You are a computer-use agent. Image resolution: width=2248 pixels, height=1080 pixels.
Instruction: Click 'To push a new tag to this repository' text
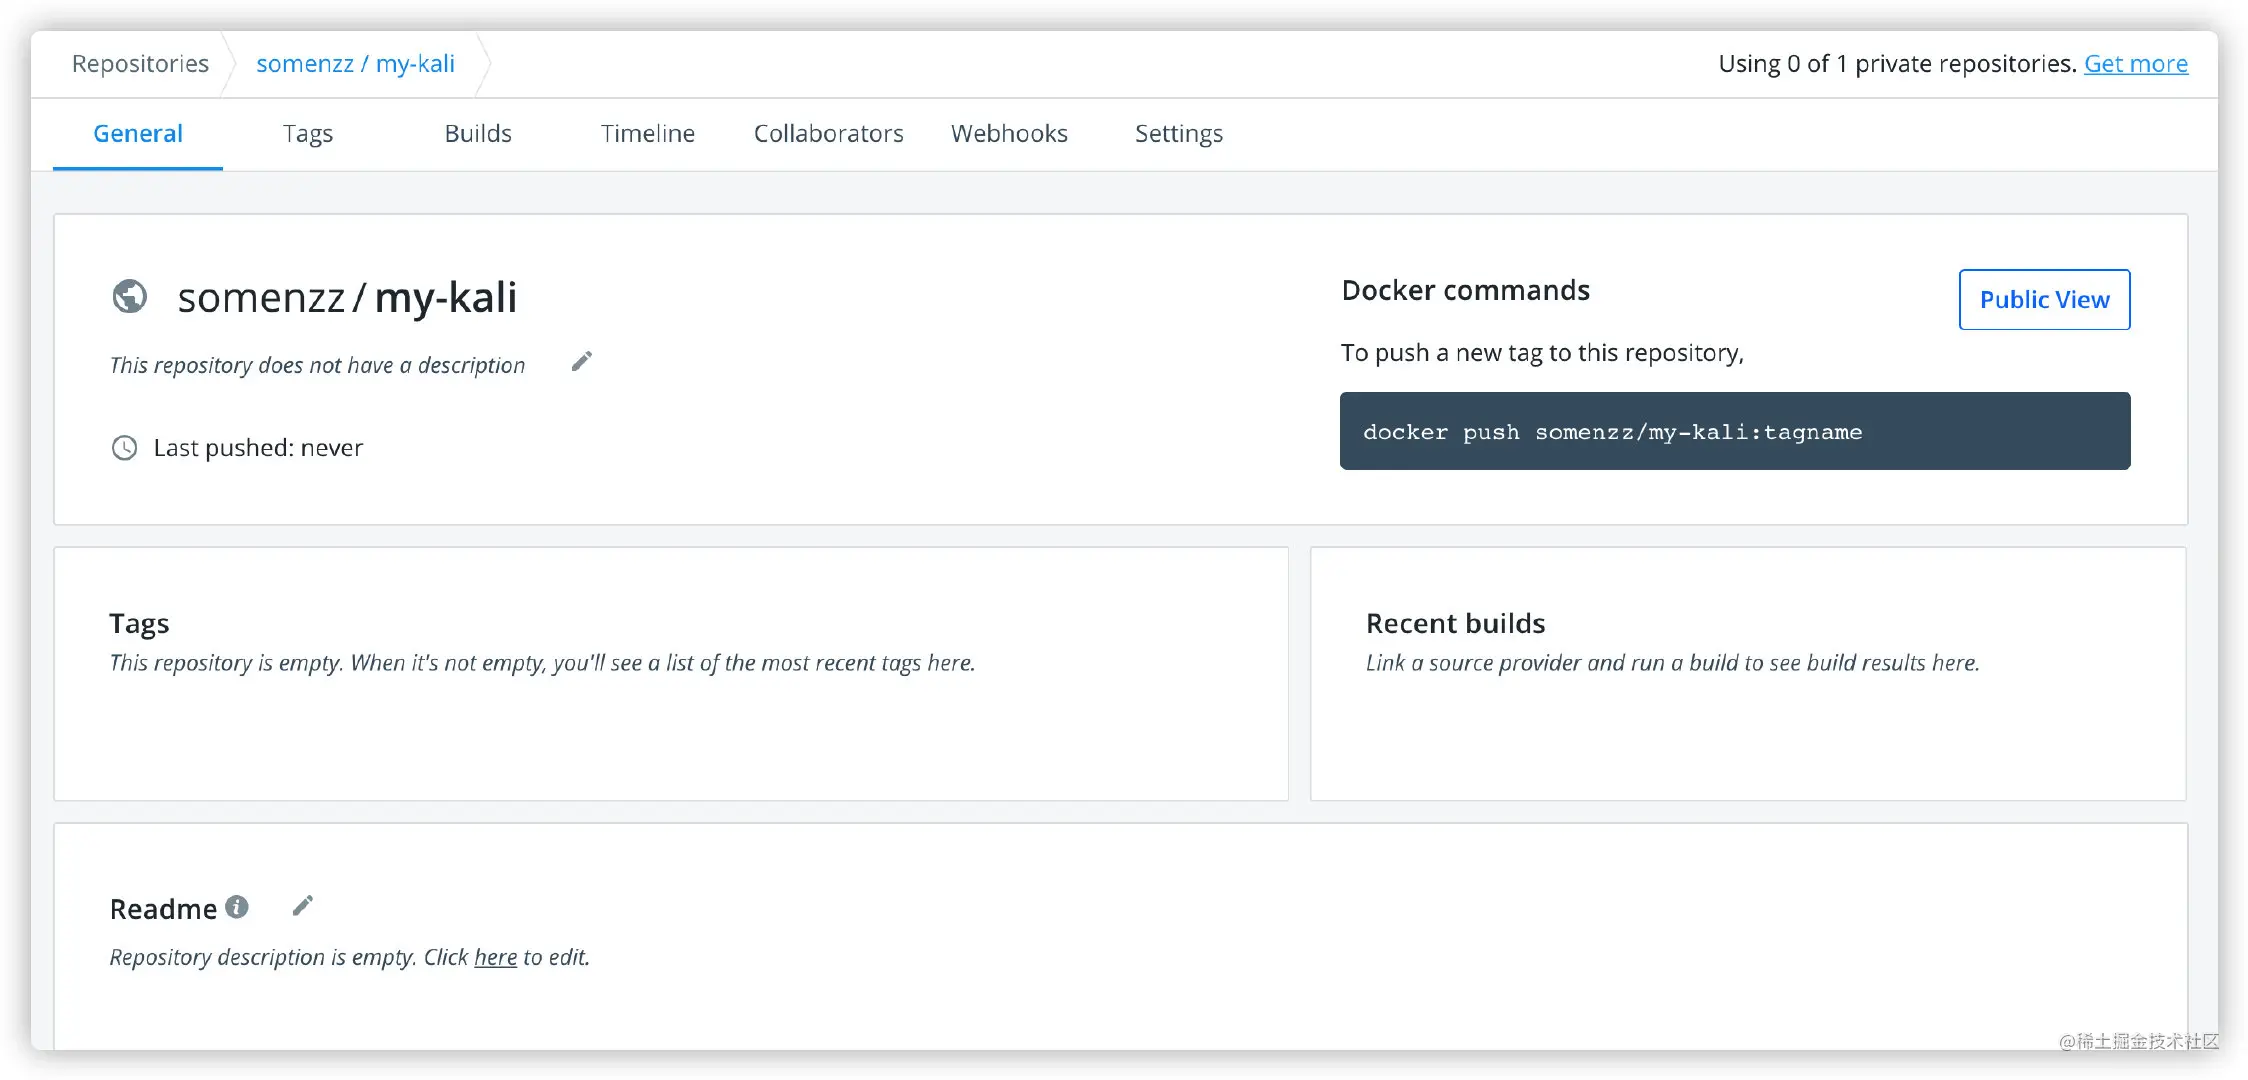pyautogui.click(x=1542, y=353)
